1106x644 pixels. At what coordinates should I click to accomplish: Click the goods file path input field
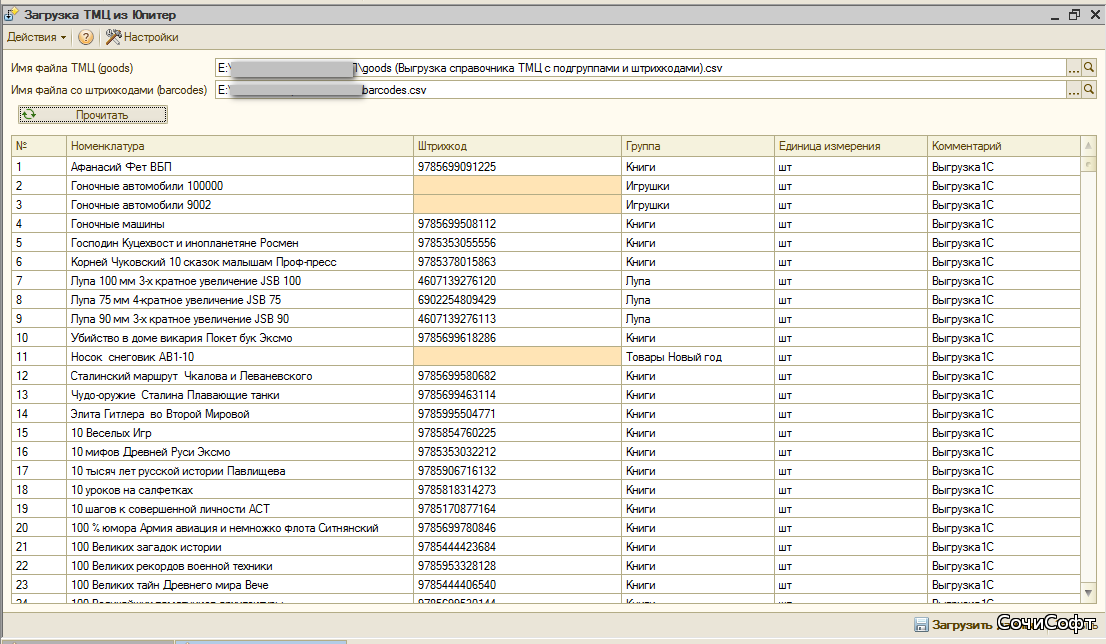click(640, 68)
